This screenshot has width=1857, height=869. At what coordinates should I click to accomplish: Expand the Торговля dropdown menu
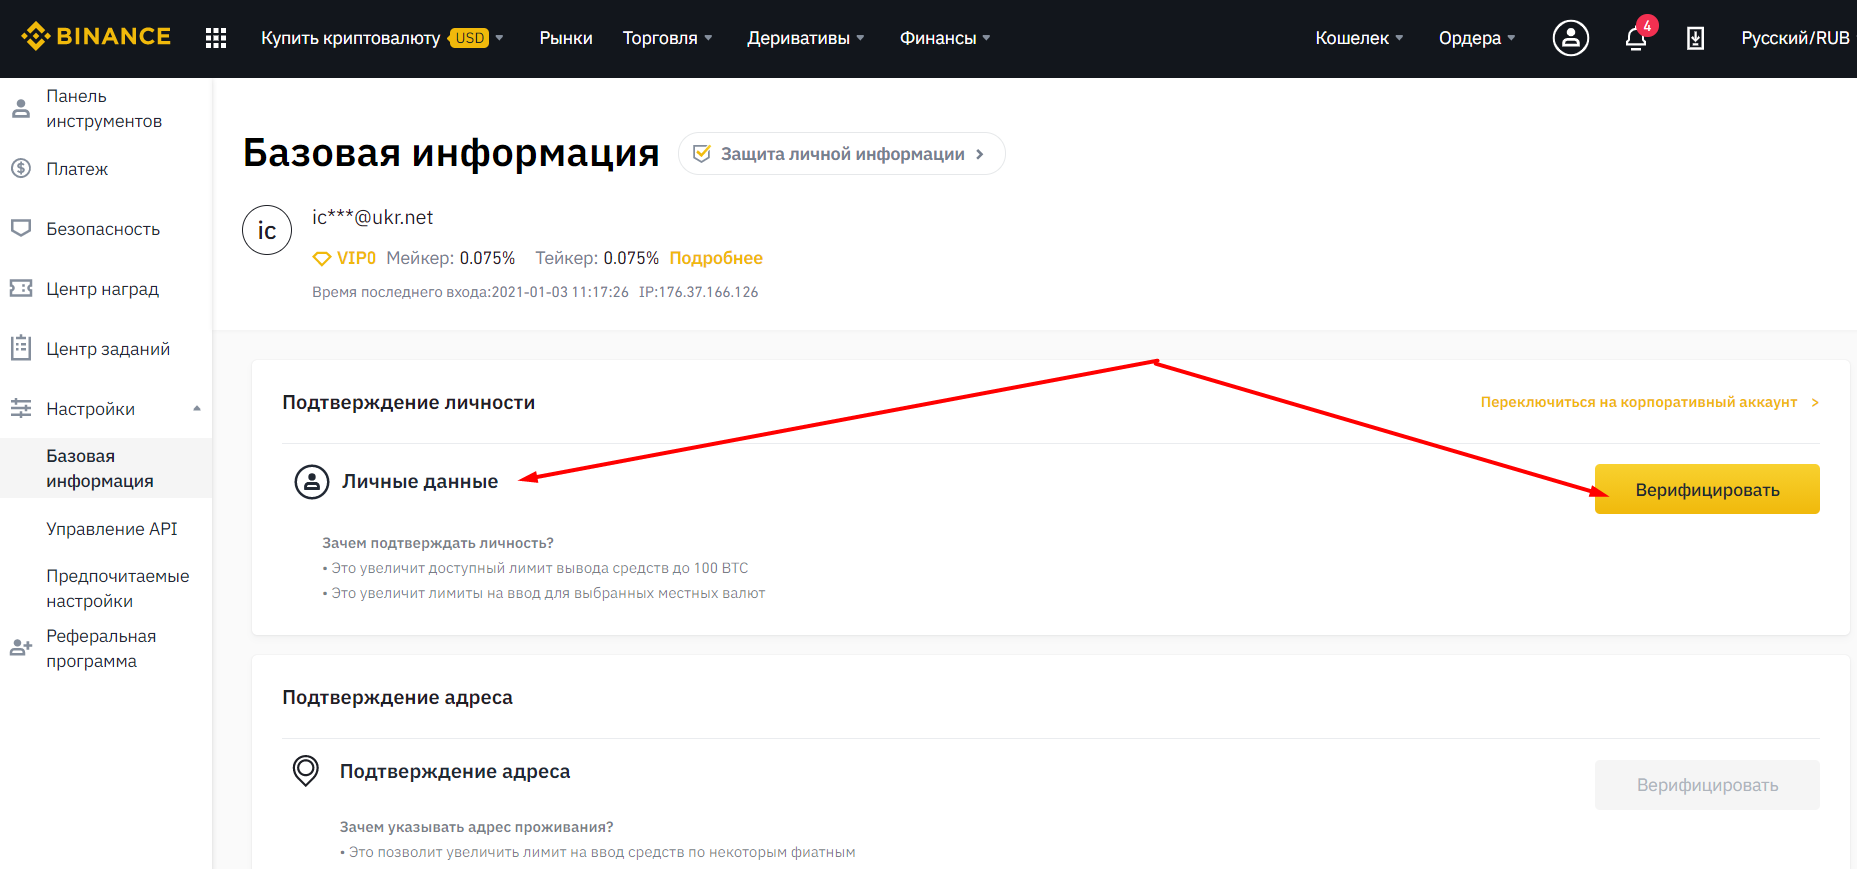pos(667,38)
